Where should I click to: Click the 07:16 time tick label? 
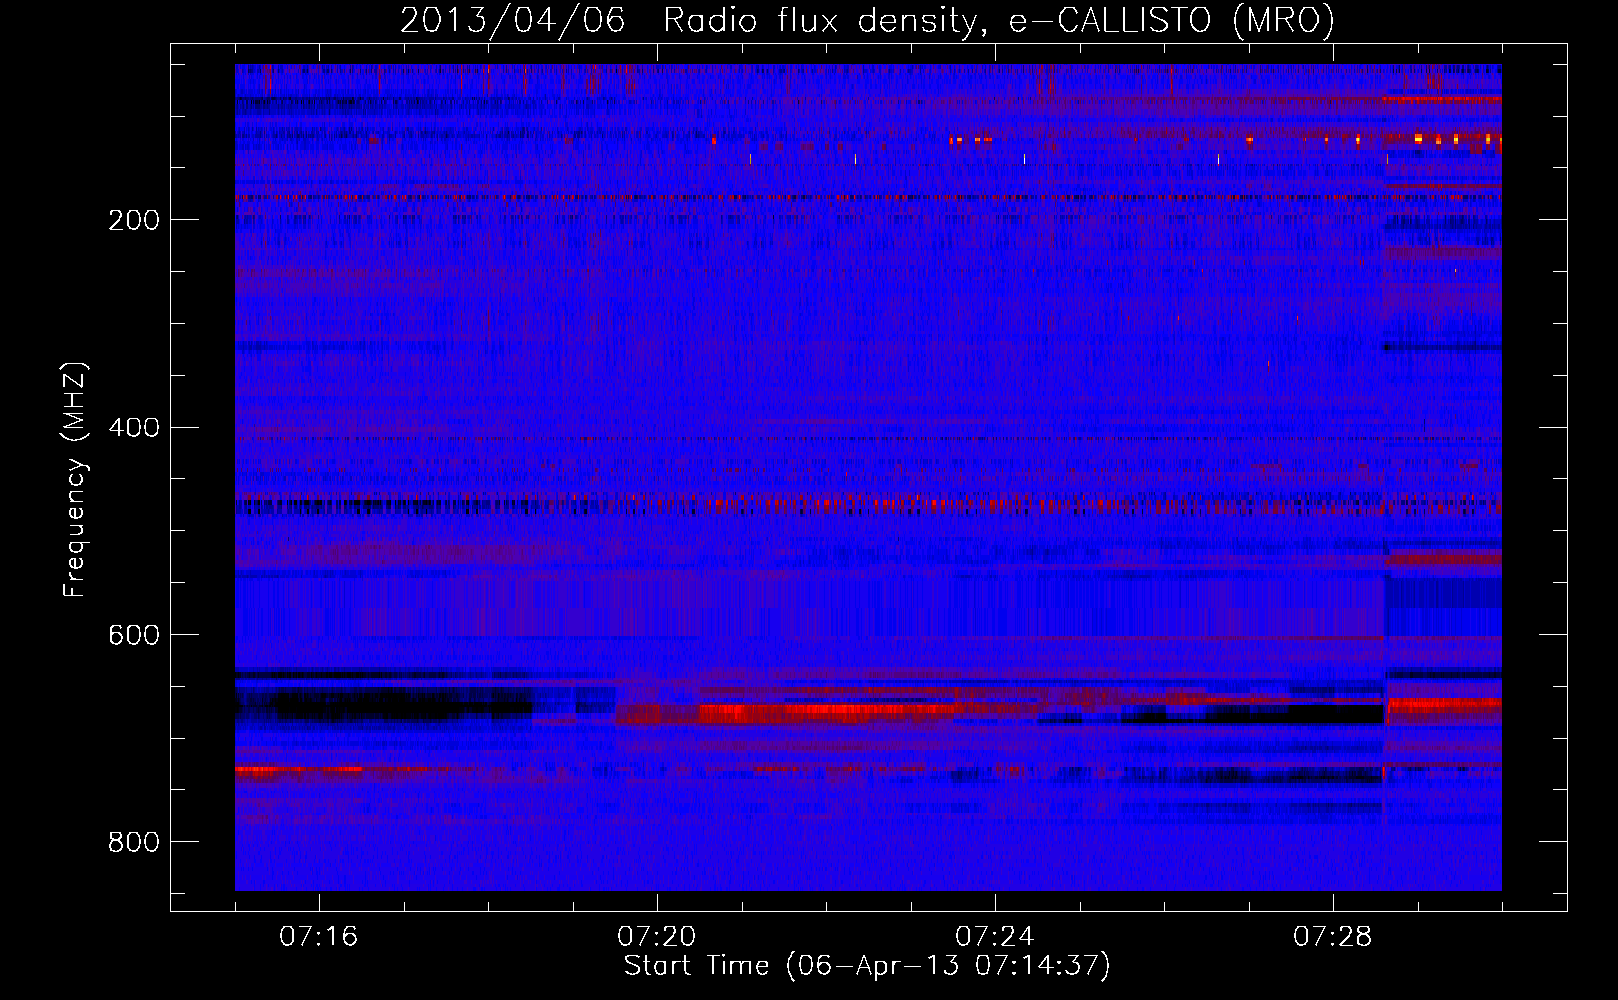(318, 936)
